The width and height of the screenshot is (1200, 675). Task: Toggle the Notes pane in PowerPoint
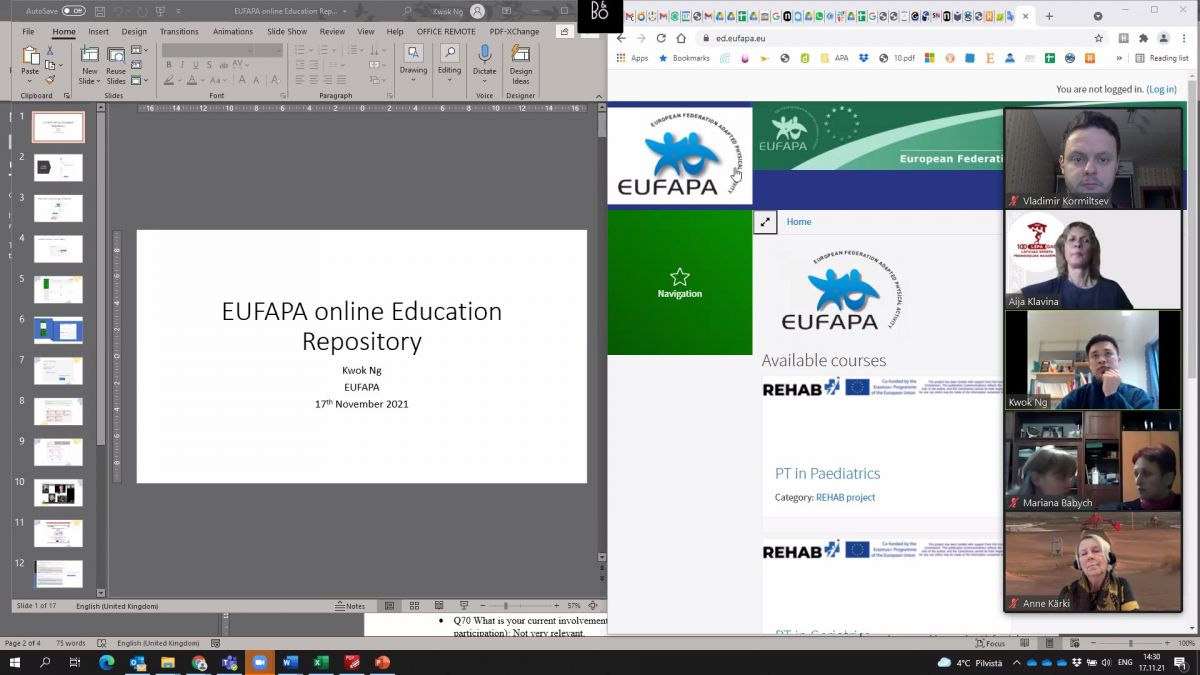click(x=350, y=606)
